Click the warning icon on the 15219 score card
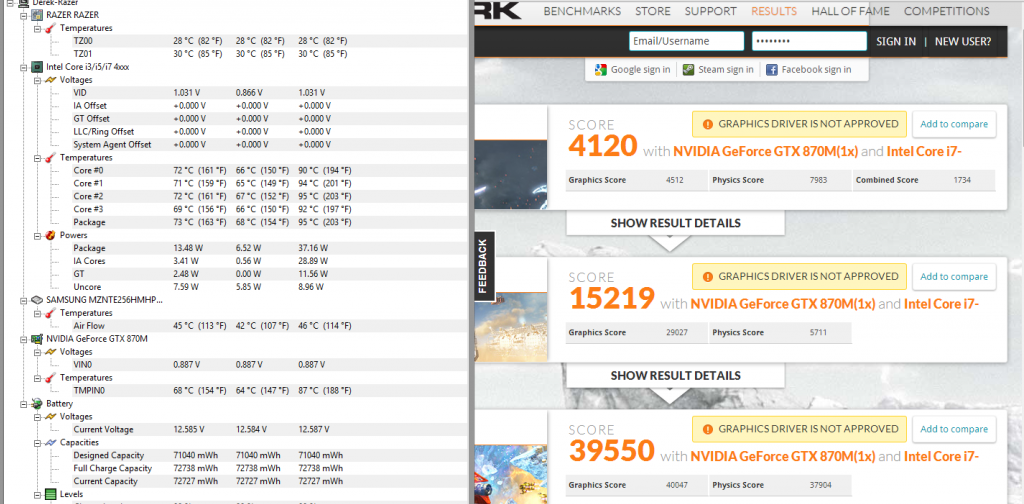1024x504 pixels. [708, 277]
